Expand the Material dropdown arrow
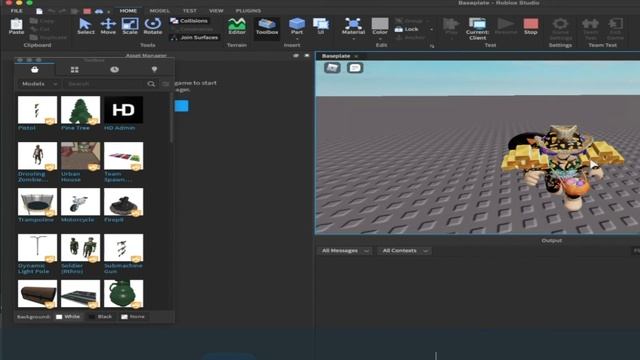Image resolution: width=640 pixels, height=360 pixels. coord(353,39)
